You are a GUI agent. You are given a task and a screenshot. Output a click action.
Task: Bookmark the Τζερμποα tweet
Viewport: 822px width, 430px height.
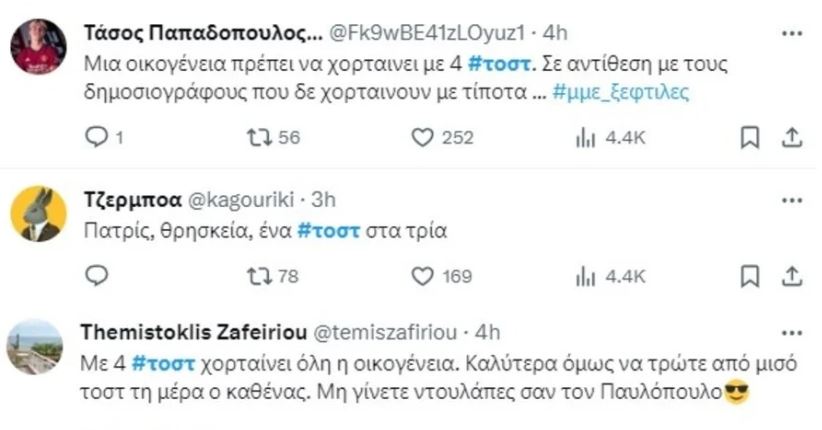(749, 275)
